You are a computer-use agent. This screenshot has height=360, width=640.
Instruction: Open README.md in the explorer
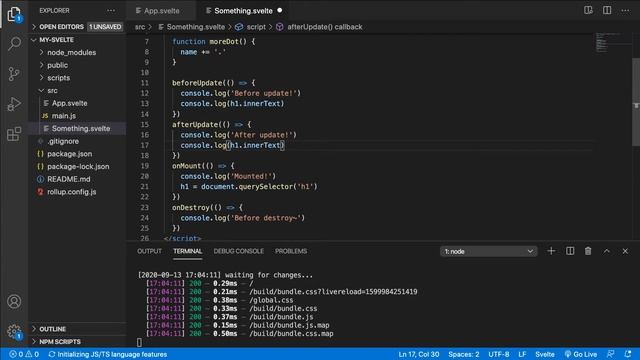pyautogui.click(x=78, y=179)
